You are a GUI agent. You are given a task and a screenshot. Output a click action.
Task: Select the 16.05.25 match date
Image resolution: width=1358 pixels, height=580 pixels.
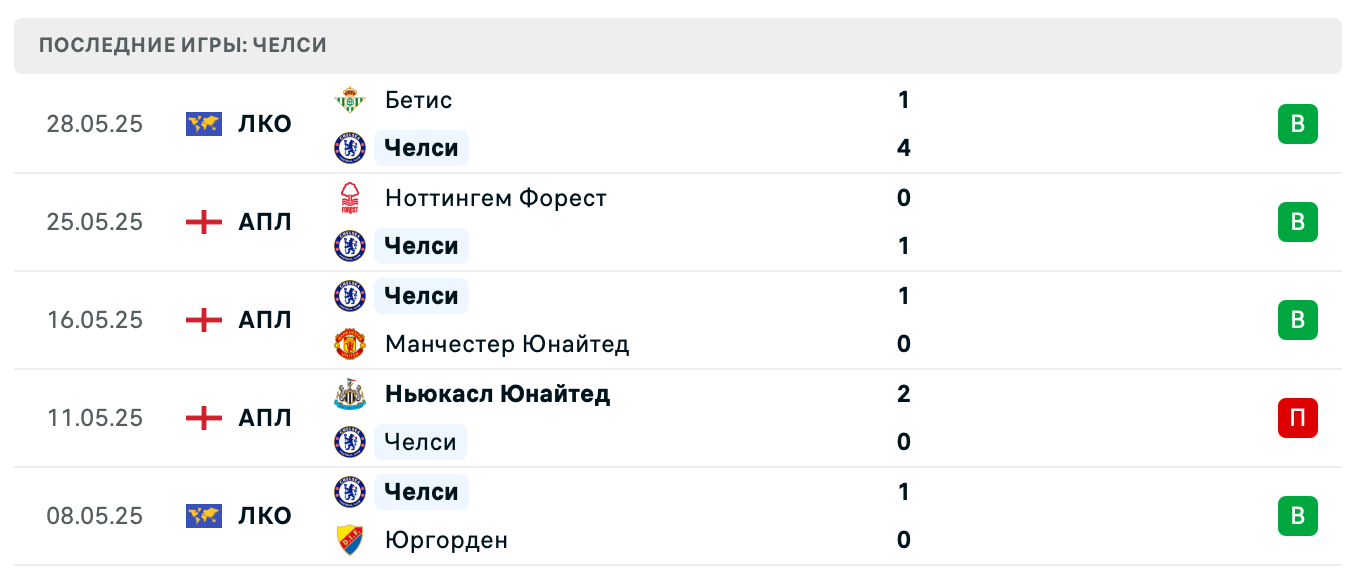95,320
